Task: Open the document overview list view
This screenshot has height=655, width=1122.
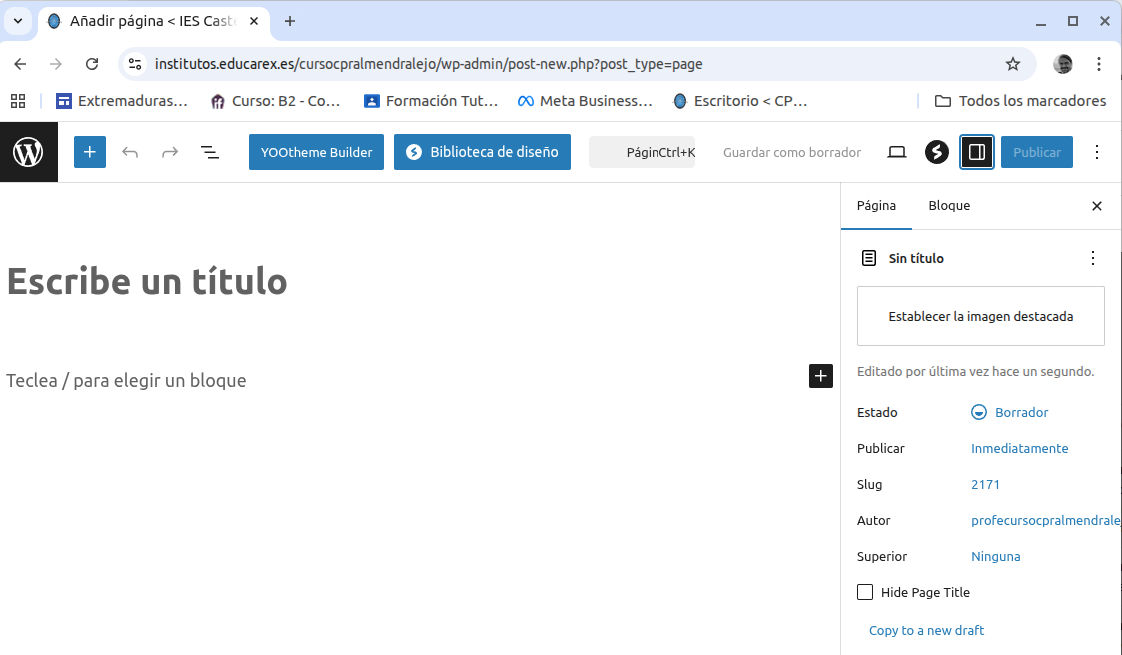Action: 210,152
